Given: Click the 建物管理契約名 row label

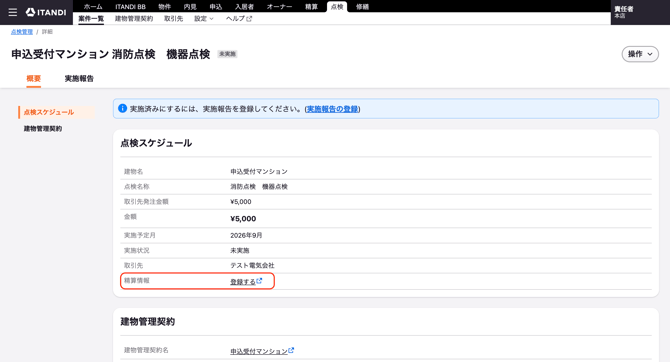Looking at the screenshot, I should (146, 350).
